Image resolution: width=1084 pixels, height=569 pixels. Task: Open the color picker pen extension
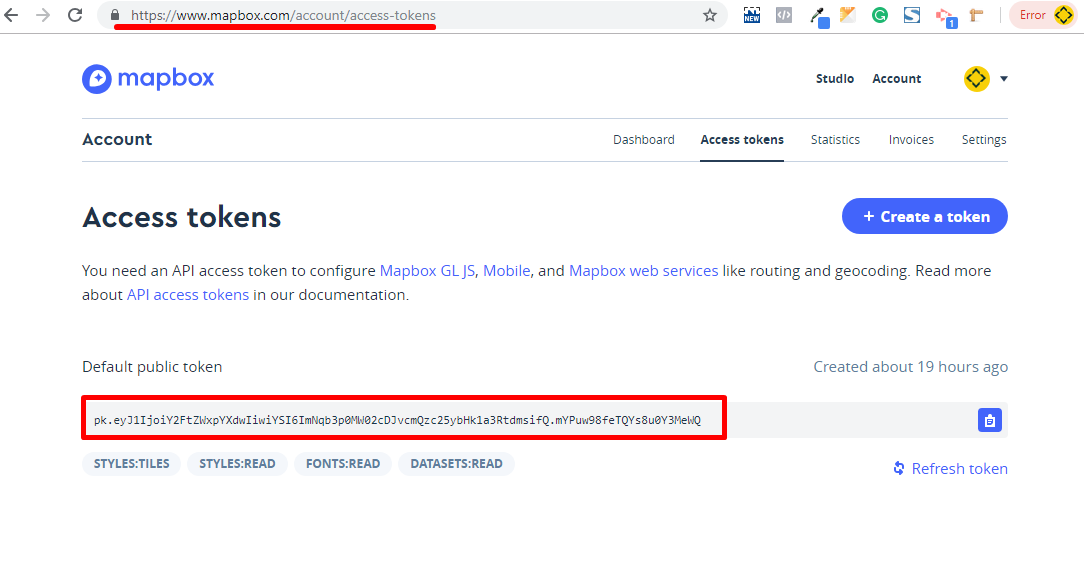tap(819, 17)
